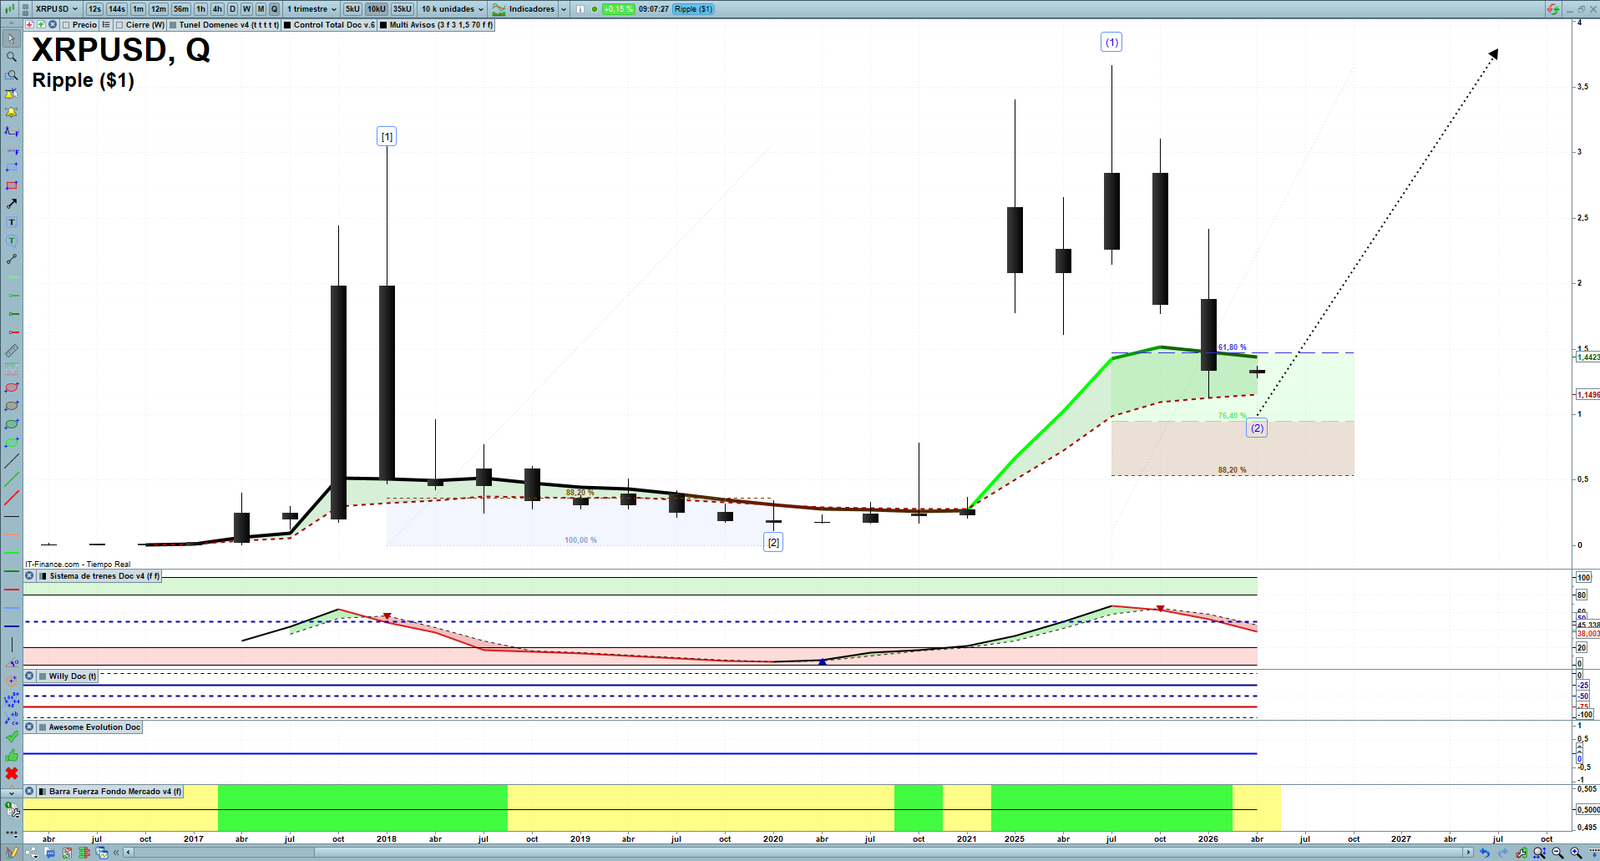Select the 12s timeframe
1600x861 pixels.
94,9
